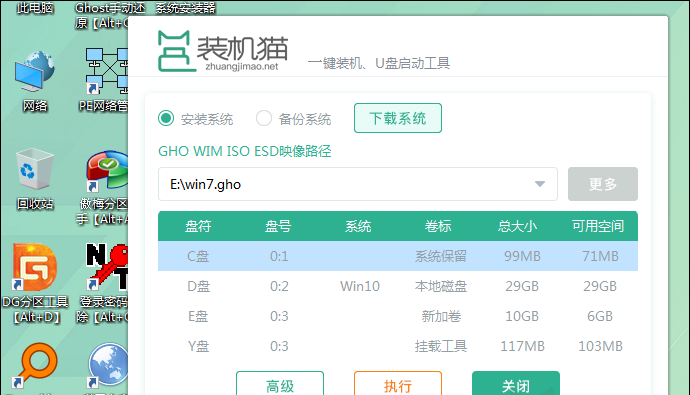
Task: Select the 安装系统 radio option
Action: pyautogui.click(x=166, y=118)
